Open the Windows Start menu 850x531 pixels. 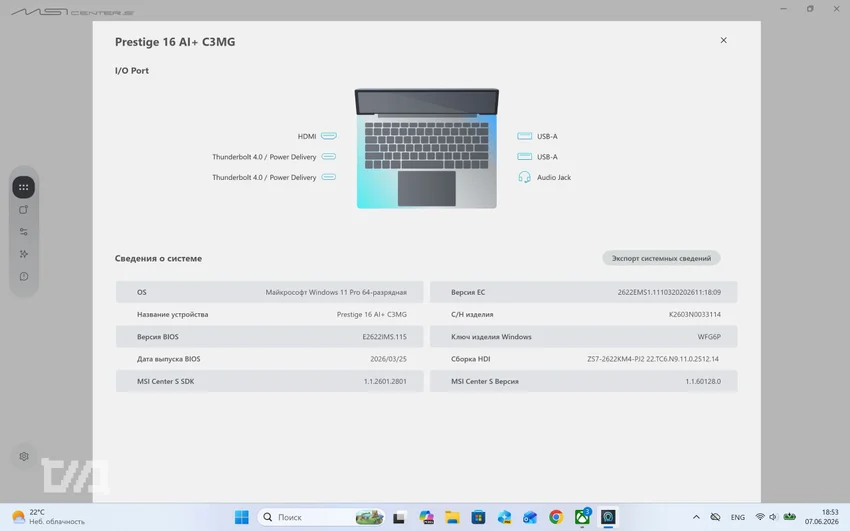point(241,517)
